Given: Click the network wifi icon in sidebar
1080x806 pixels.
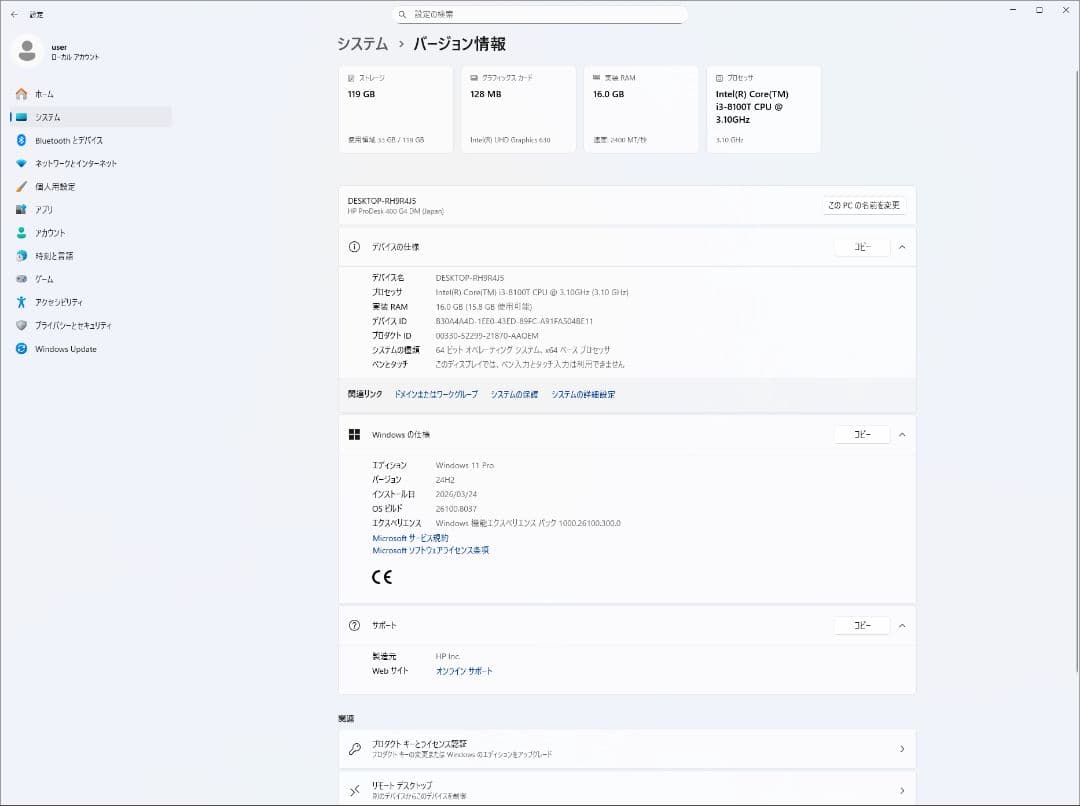Looking at the screenshot, I should click(x=21, y=163).
